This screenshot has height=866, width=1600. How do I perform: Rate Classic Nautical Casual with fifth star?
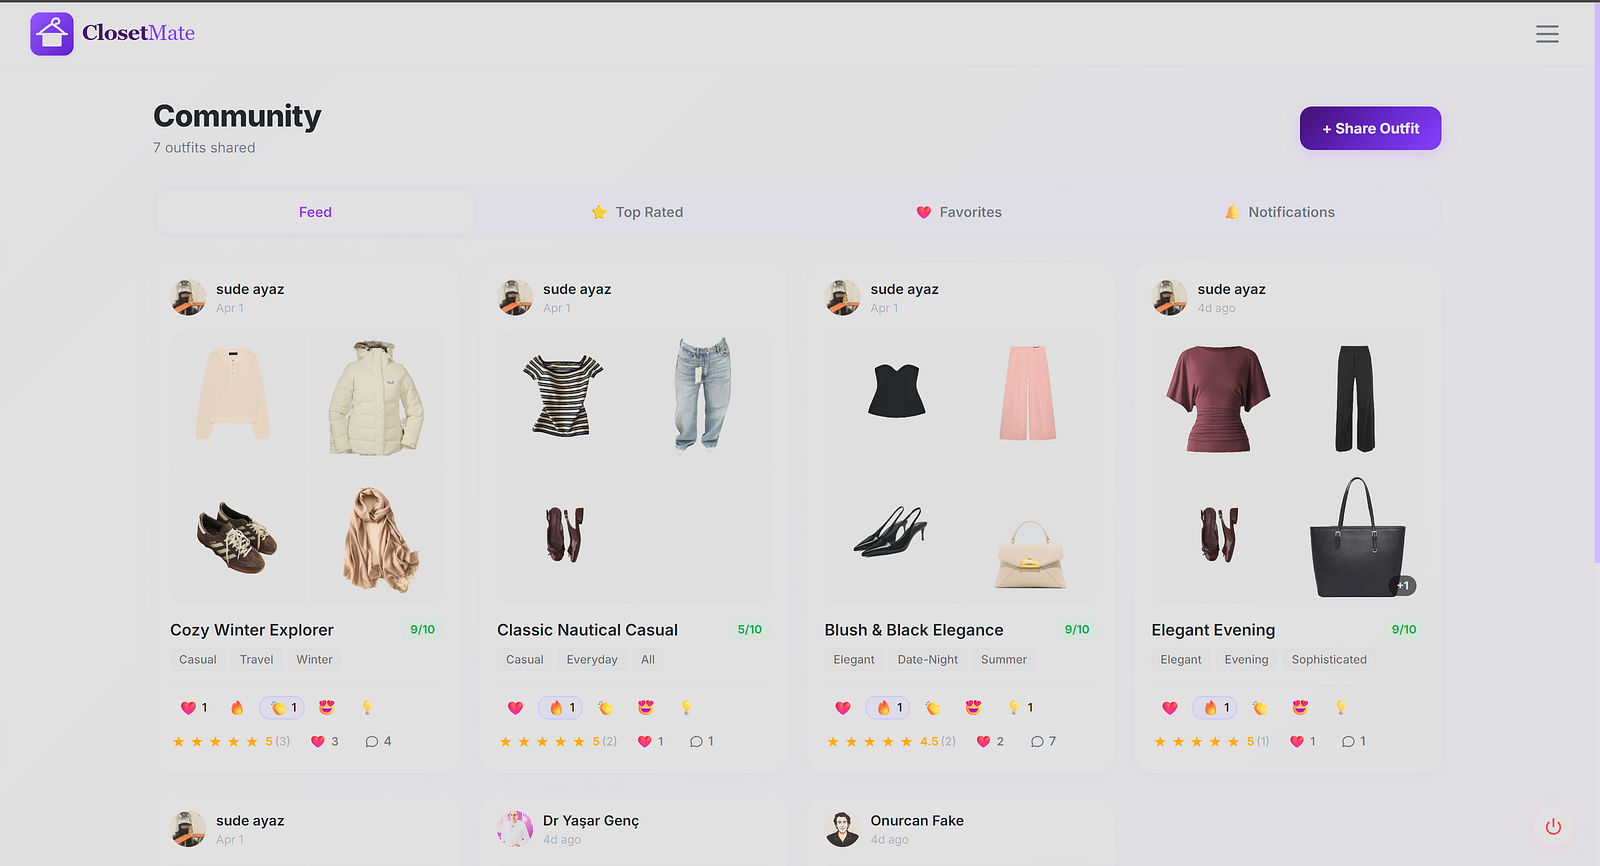[x=579, y=741]
